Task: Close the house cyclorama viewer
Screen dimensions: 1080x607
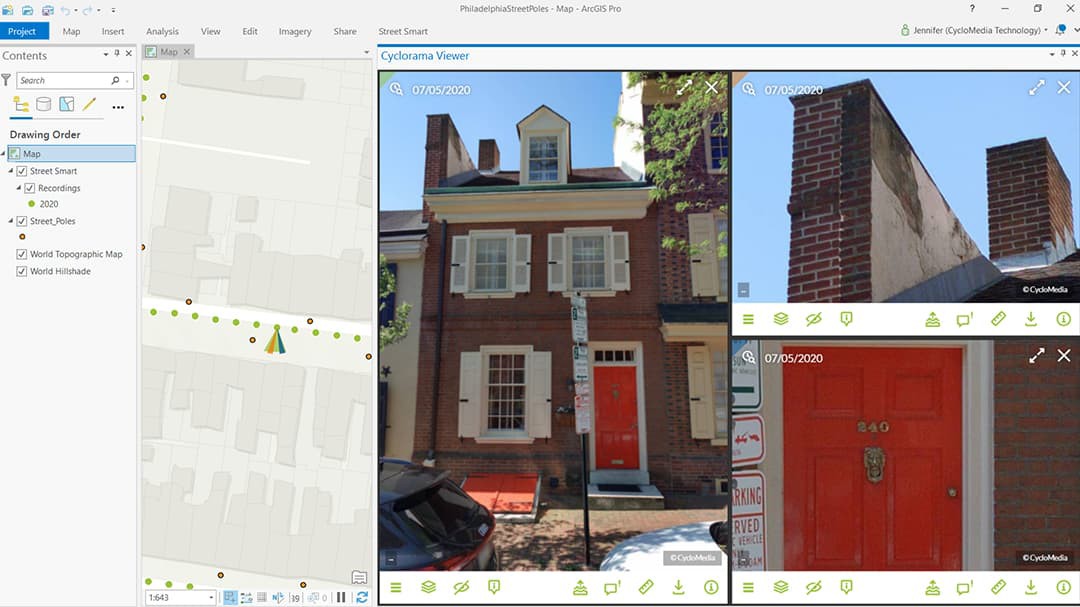Action: 712,88
